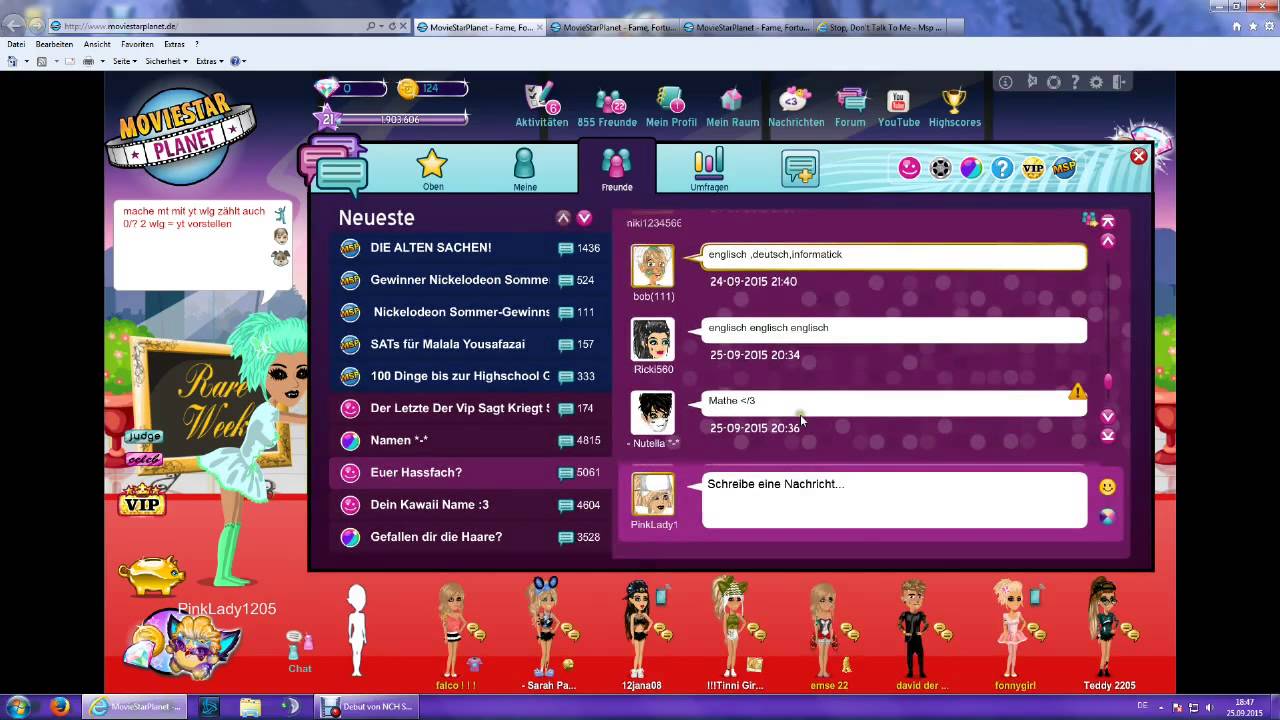Click the message scrollbar pink handle
This screenshot has width=1280, height=720.
pyautogui.click(x=1108, y=382)
